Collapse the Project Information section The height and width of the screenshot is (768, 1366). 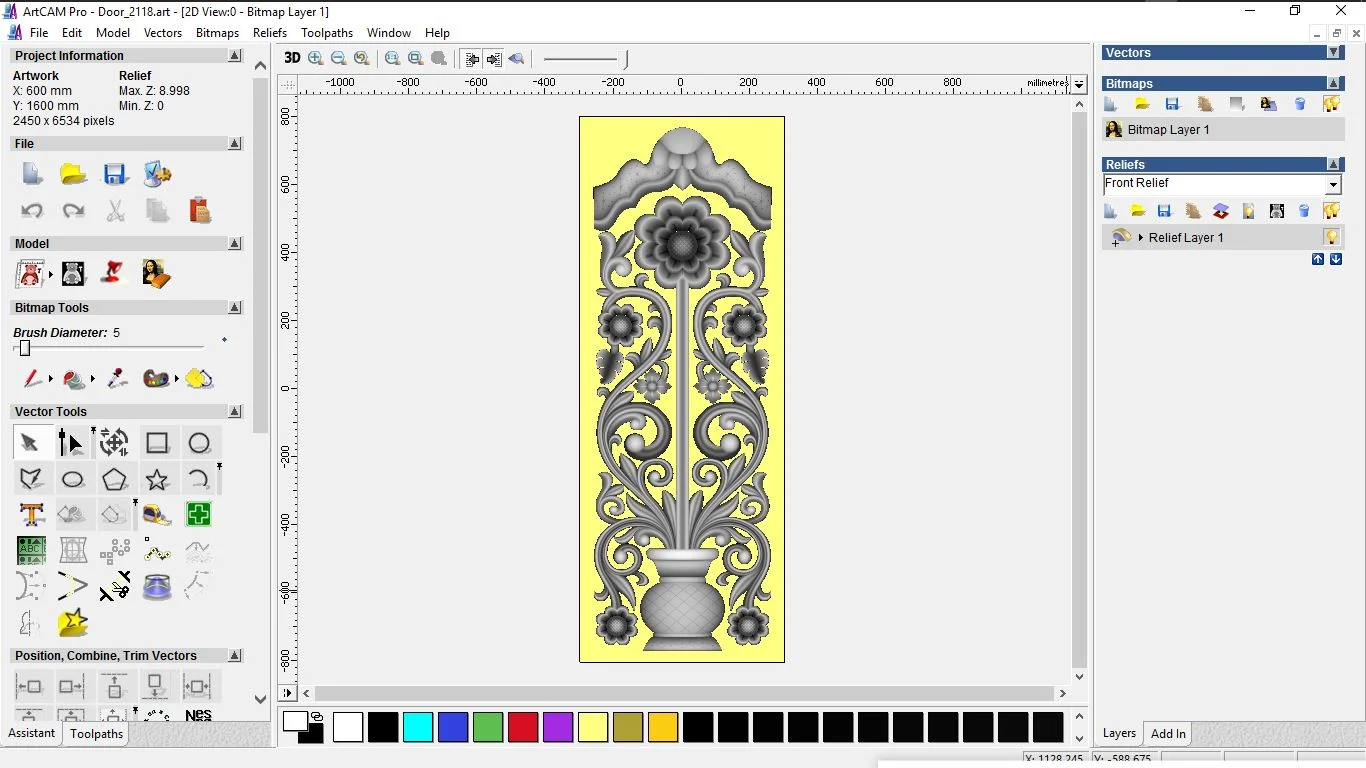[235, 56]
